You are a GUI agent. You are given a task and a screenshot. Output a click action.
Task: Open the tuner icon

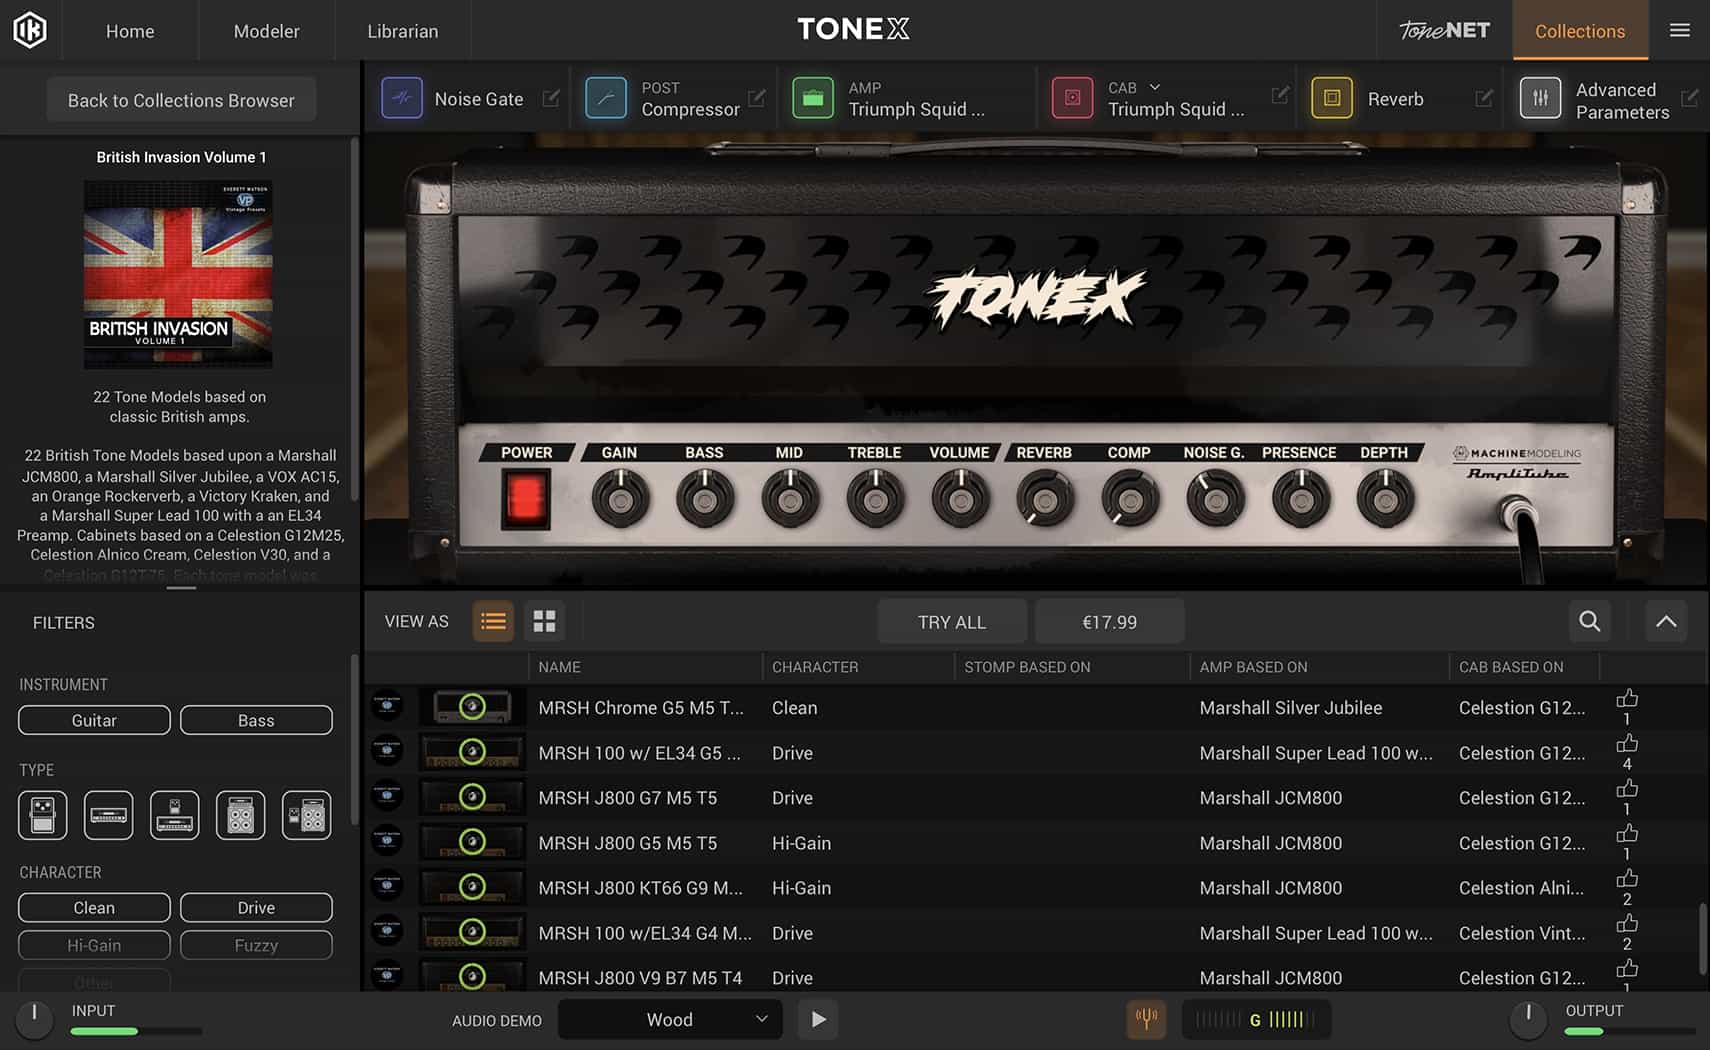tap(1147, 1019)
